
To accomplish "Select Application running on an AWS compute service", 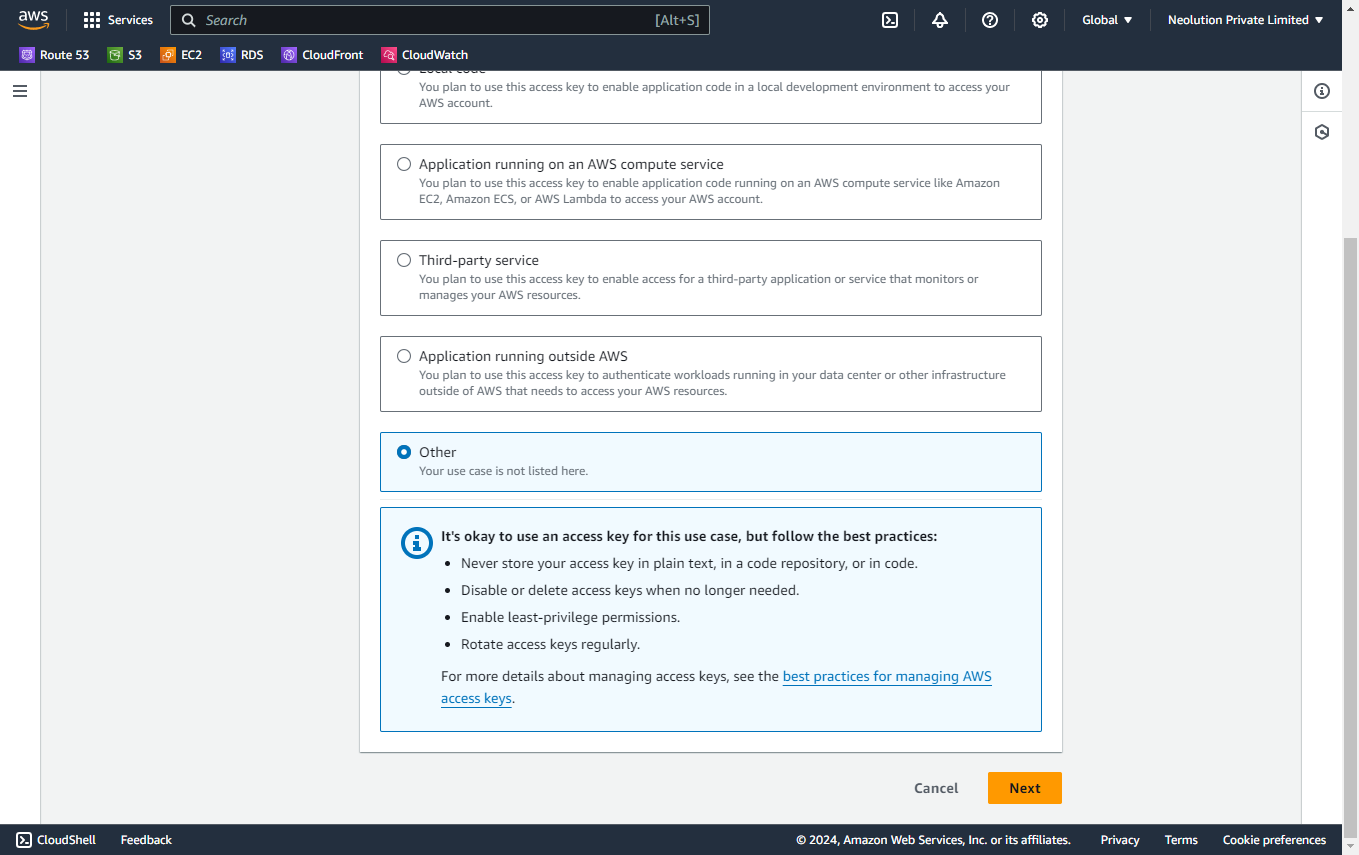I will pyautogui.click(x=404, y=164).
